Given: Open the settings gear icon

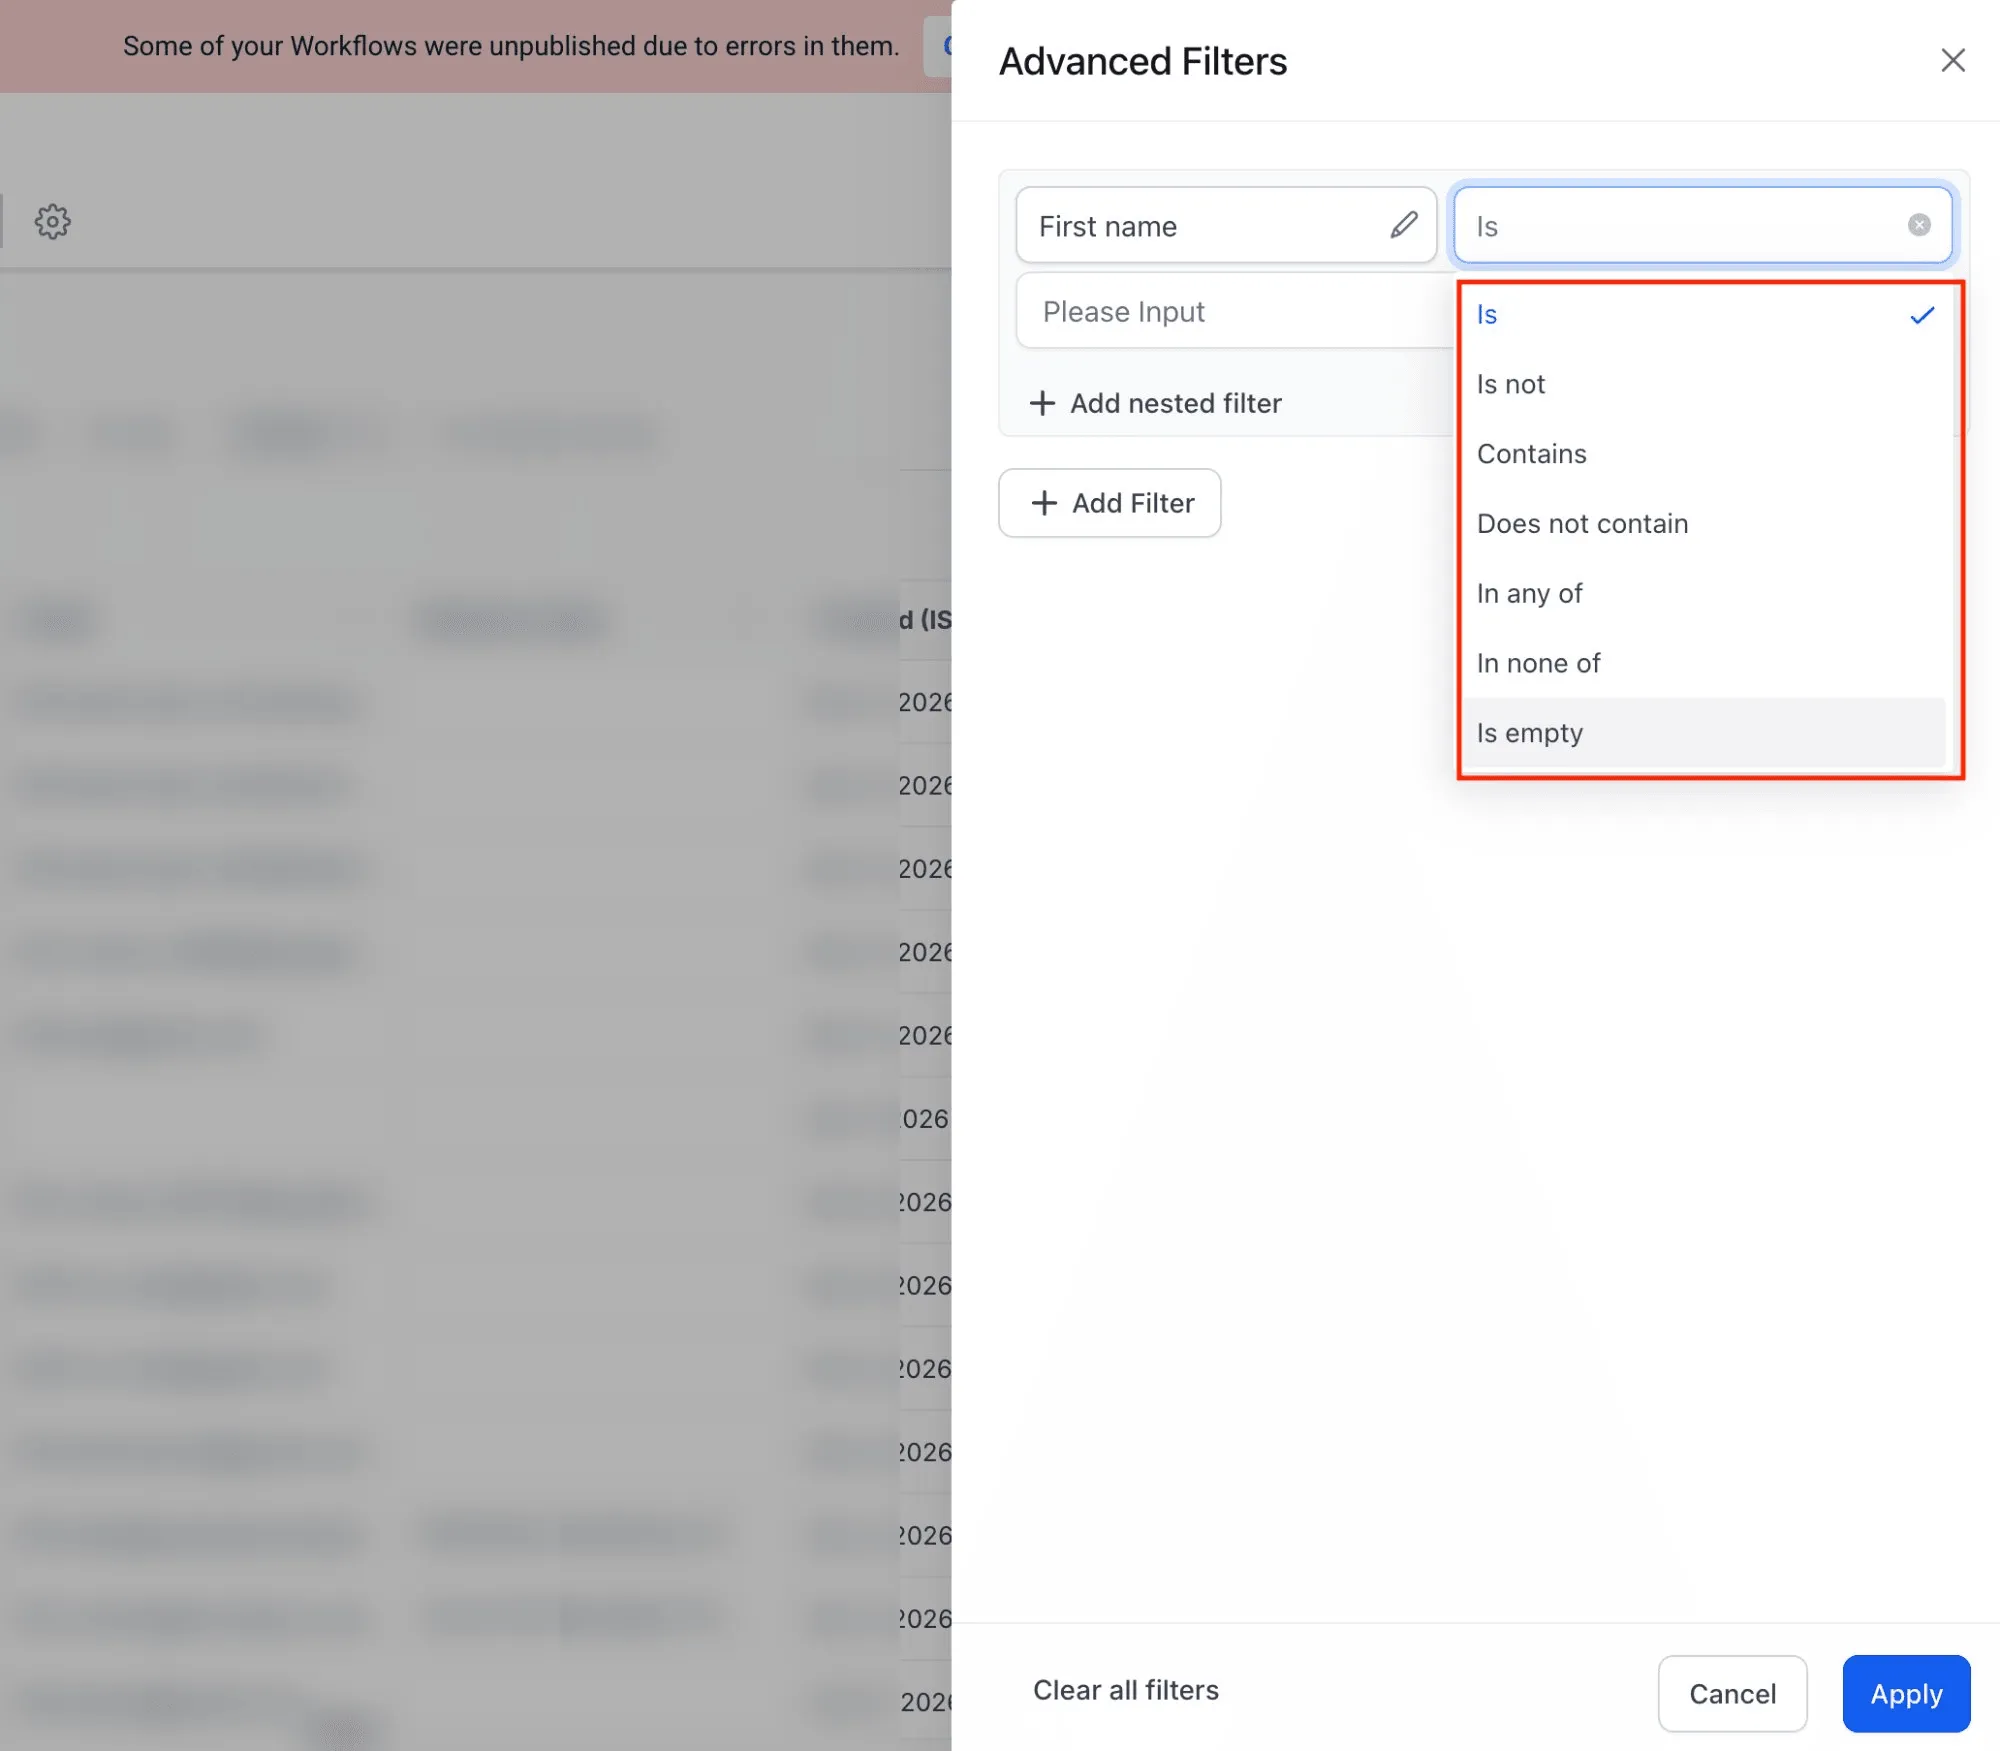Looking at the screenshot, I should point(53,222).
